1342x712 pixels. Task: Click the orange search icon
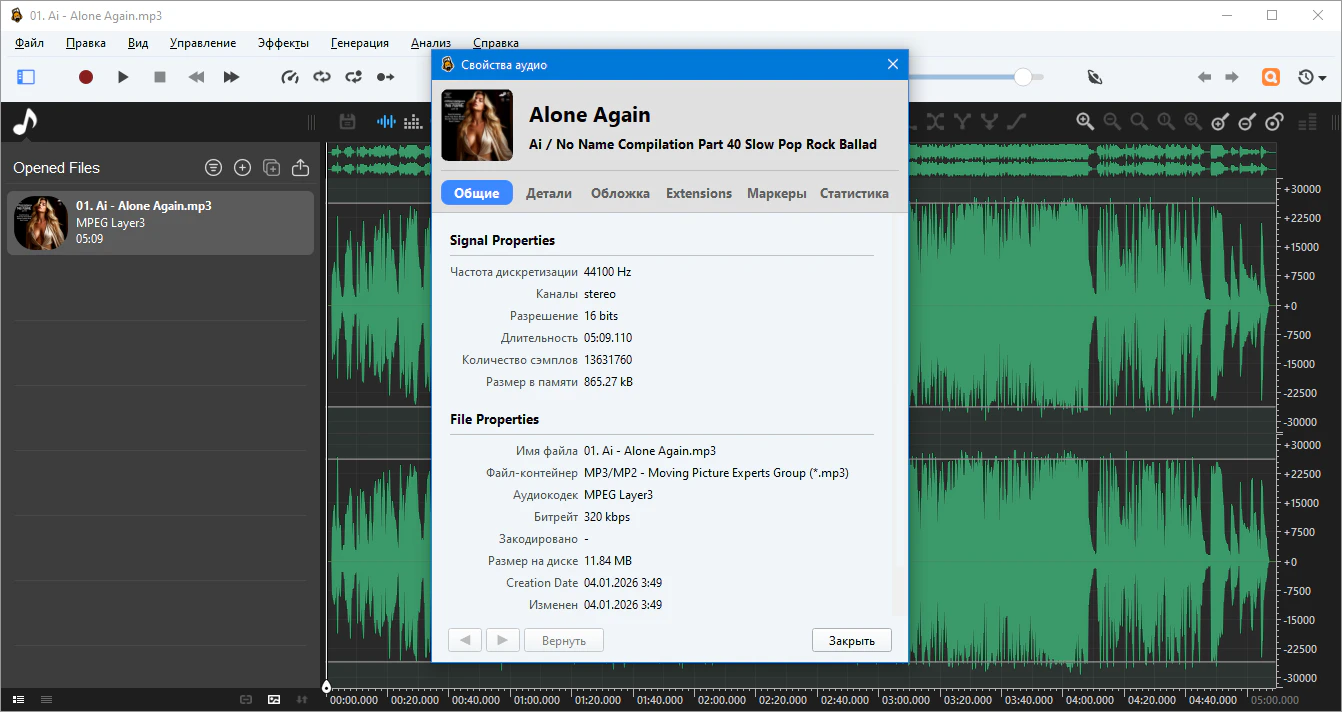[1271, 77]
